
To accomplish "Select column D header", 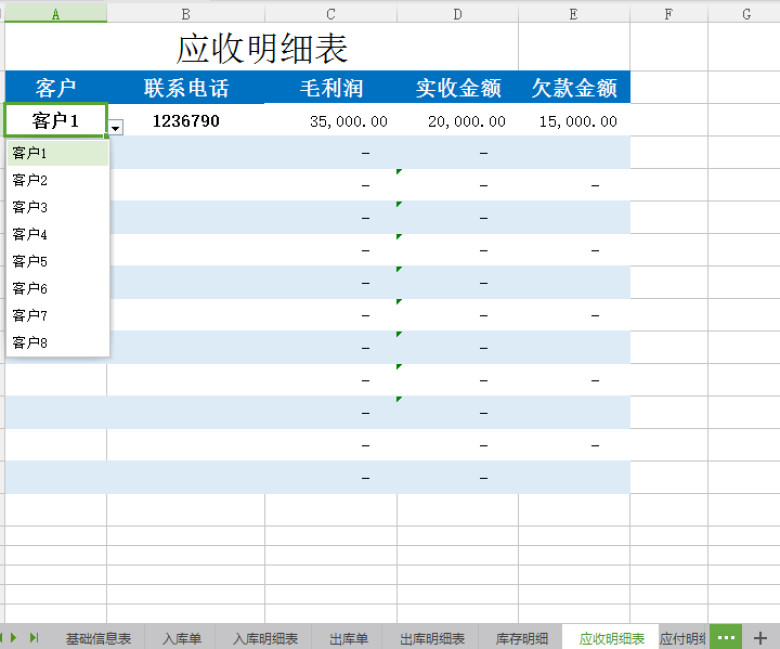I will coord(458,14).
